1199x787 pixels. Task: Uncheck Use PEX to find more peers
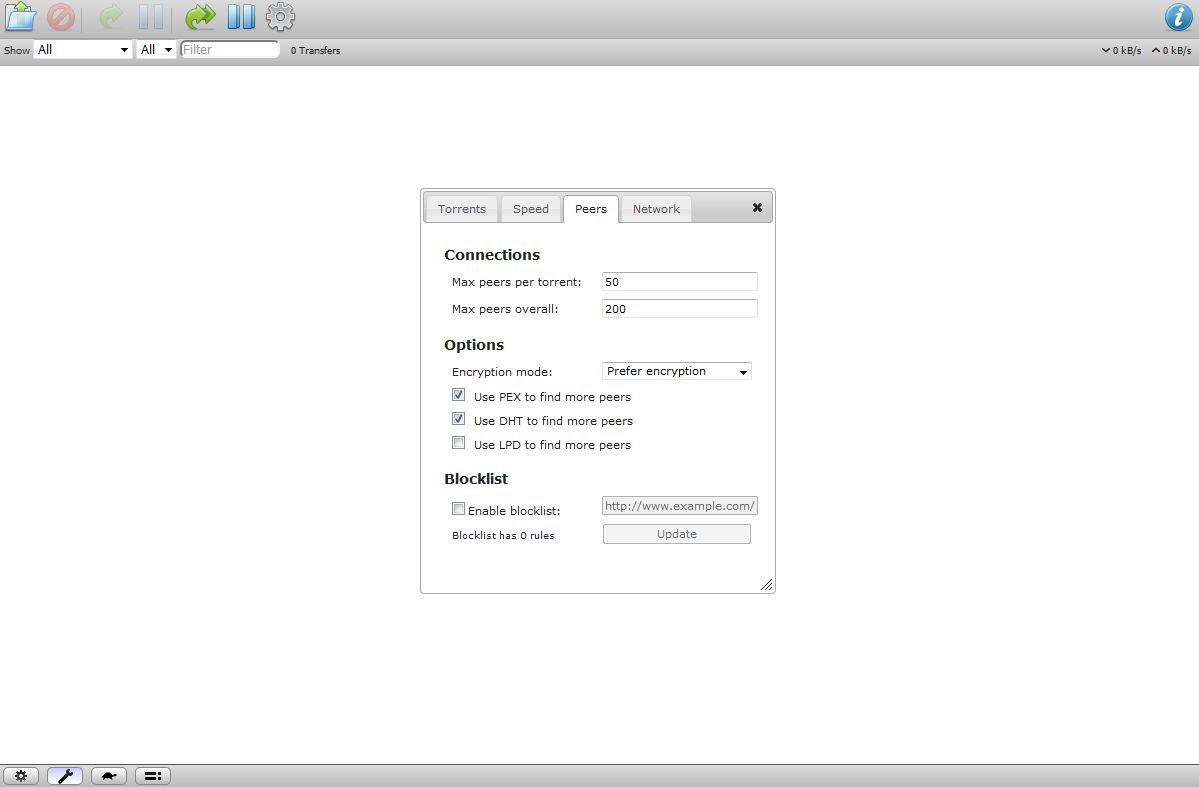(x=458, y=395)
